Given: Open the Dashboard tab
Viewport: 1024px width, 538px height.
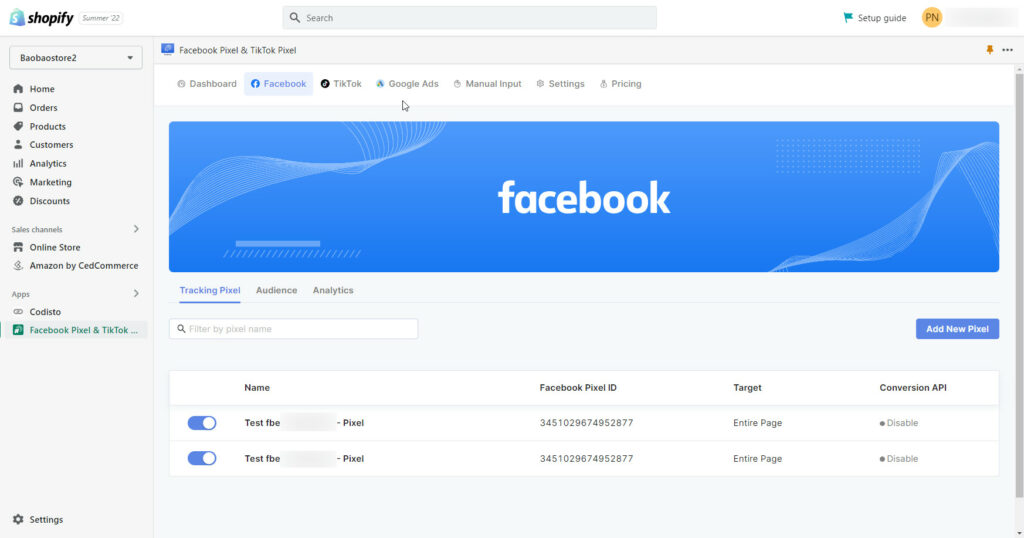Looking at the screenshot, I should pyautogui.click(x=206, y=84).
